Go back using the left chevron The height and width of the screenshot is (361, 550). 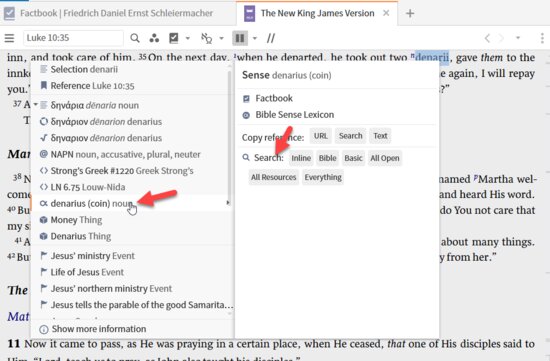tap(487, 38)
